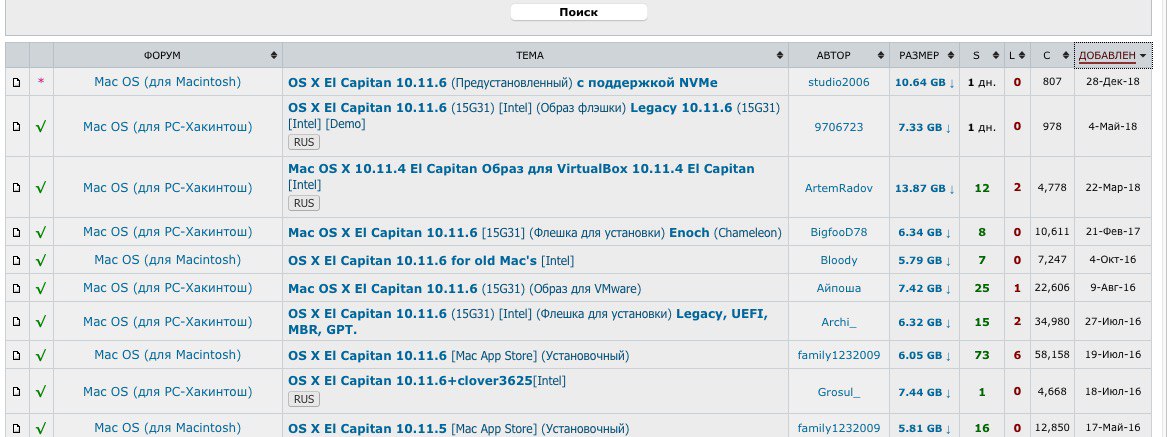This screenshot has height=437, width=1167.
Task: Open El Capitan 10.11.5 Mac App Store topic
Action: click(x=458, y=429)
